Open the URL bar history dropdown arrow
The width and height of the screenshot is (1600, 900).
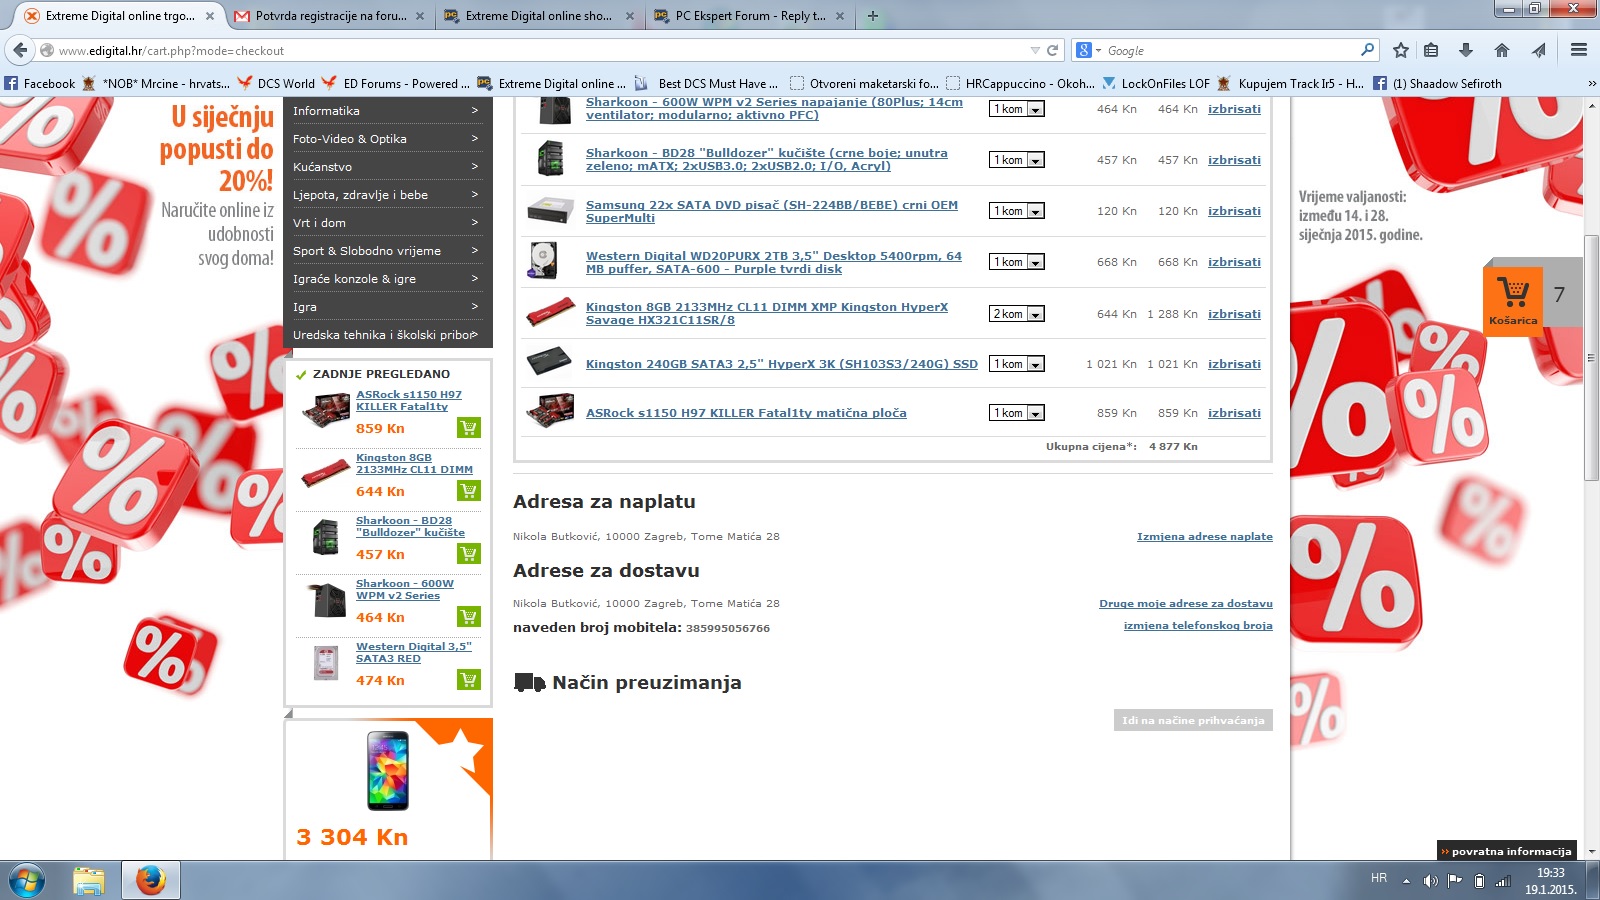(1035, 50)
